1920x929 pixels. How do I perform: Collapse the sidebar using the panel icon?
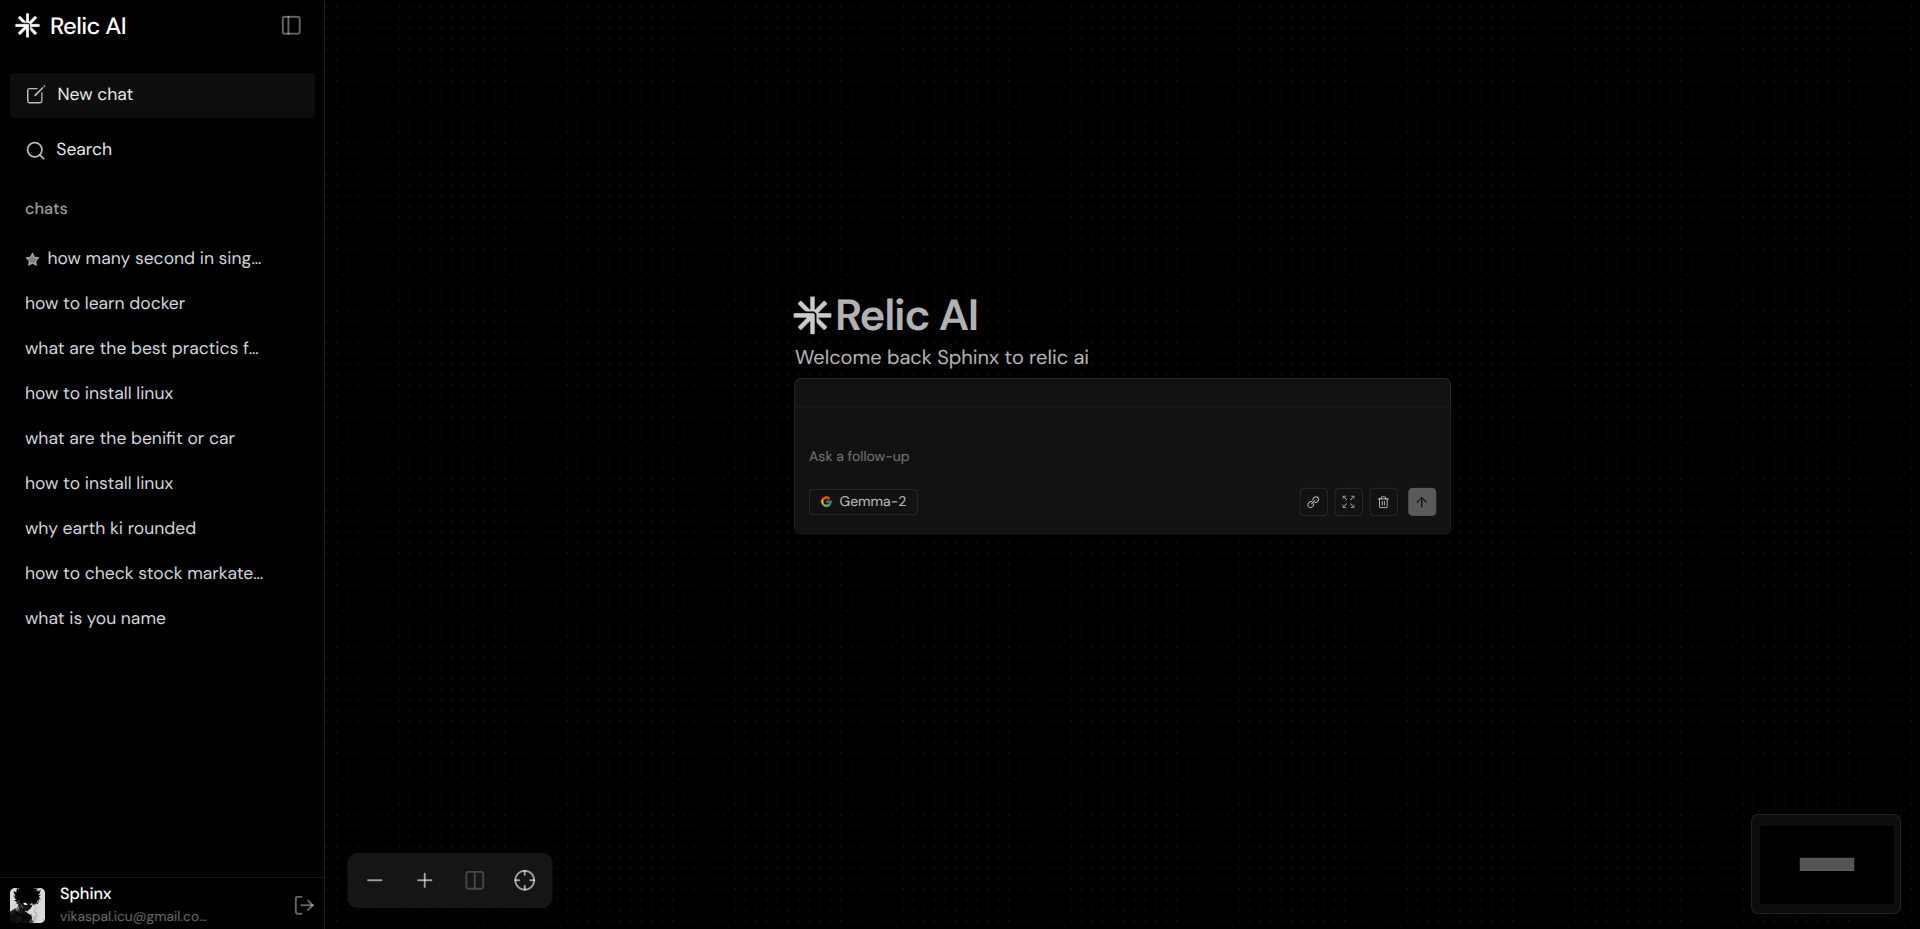pyautogui.click(x=291, y=25)
